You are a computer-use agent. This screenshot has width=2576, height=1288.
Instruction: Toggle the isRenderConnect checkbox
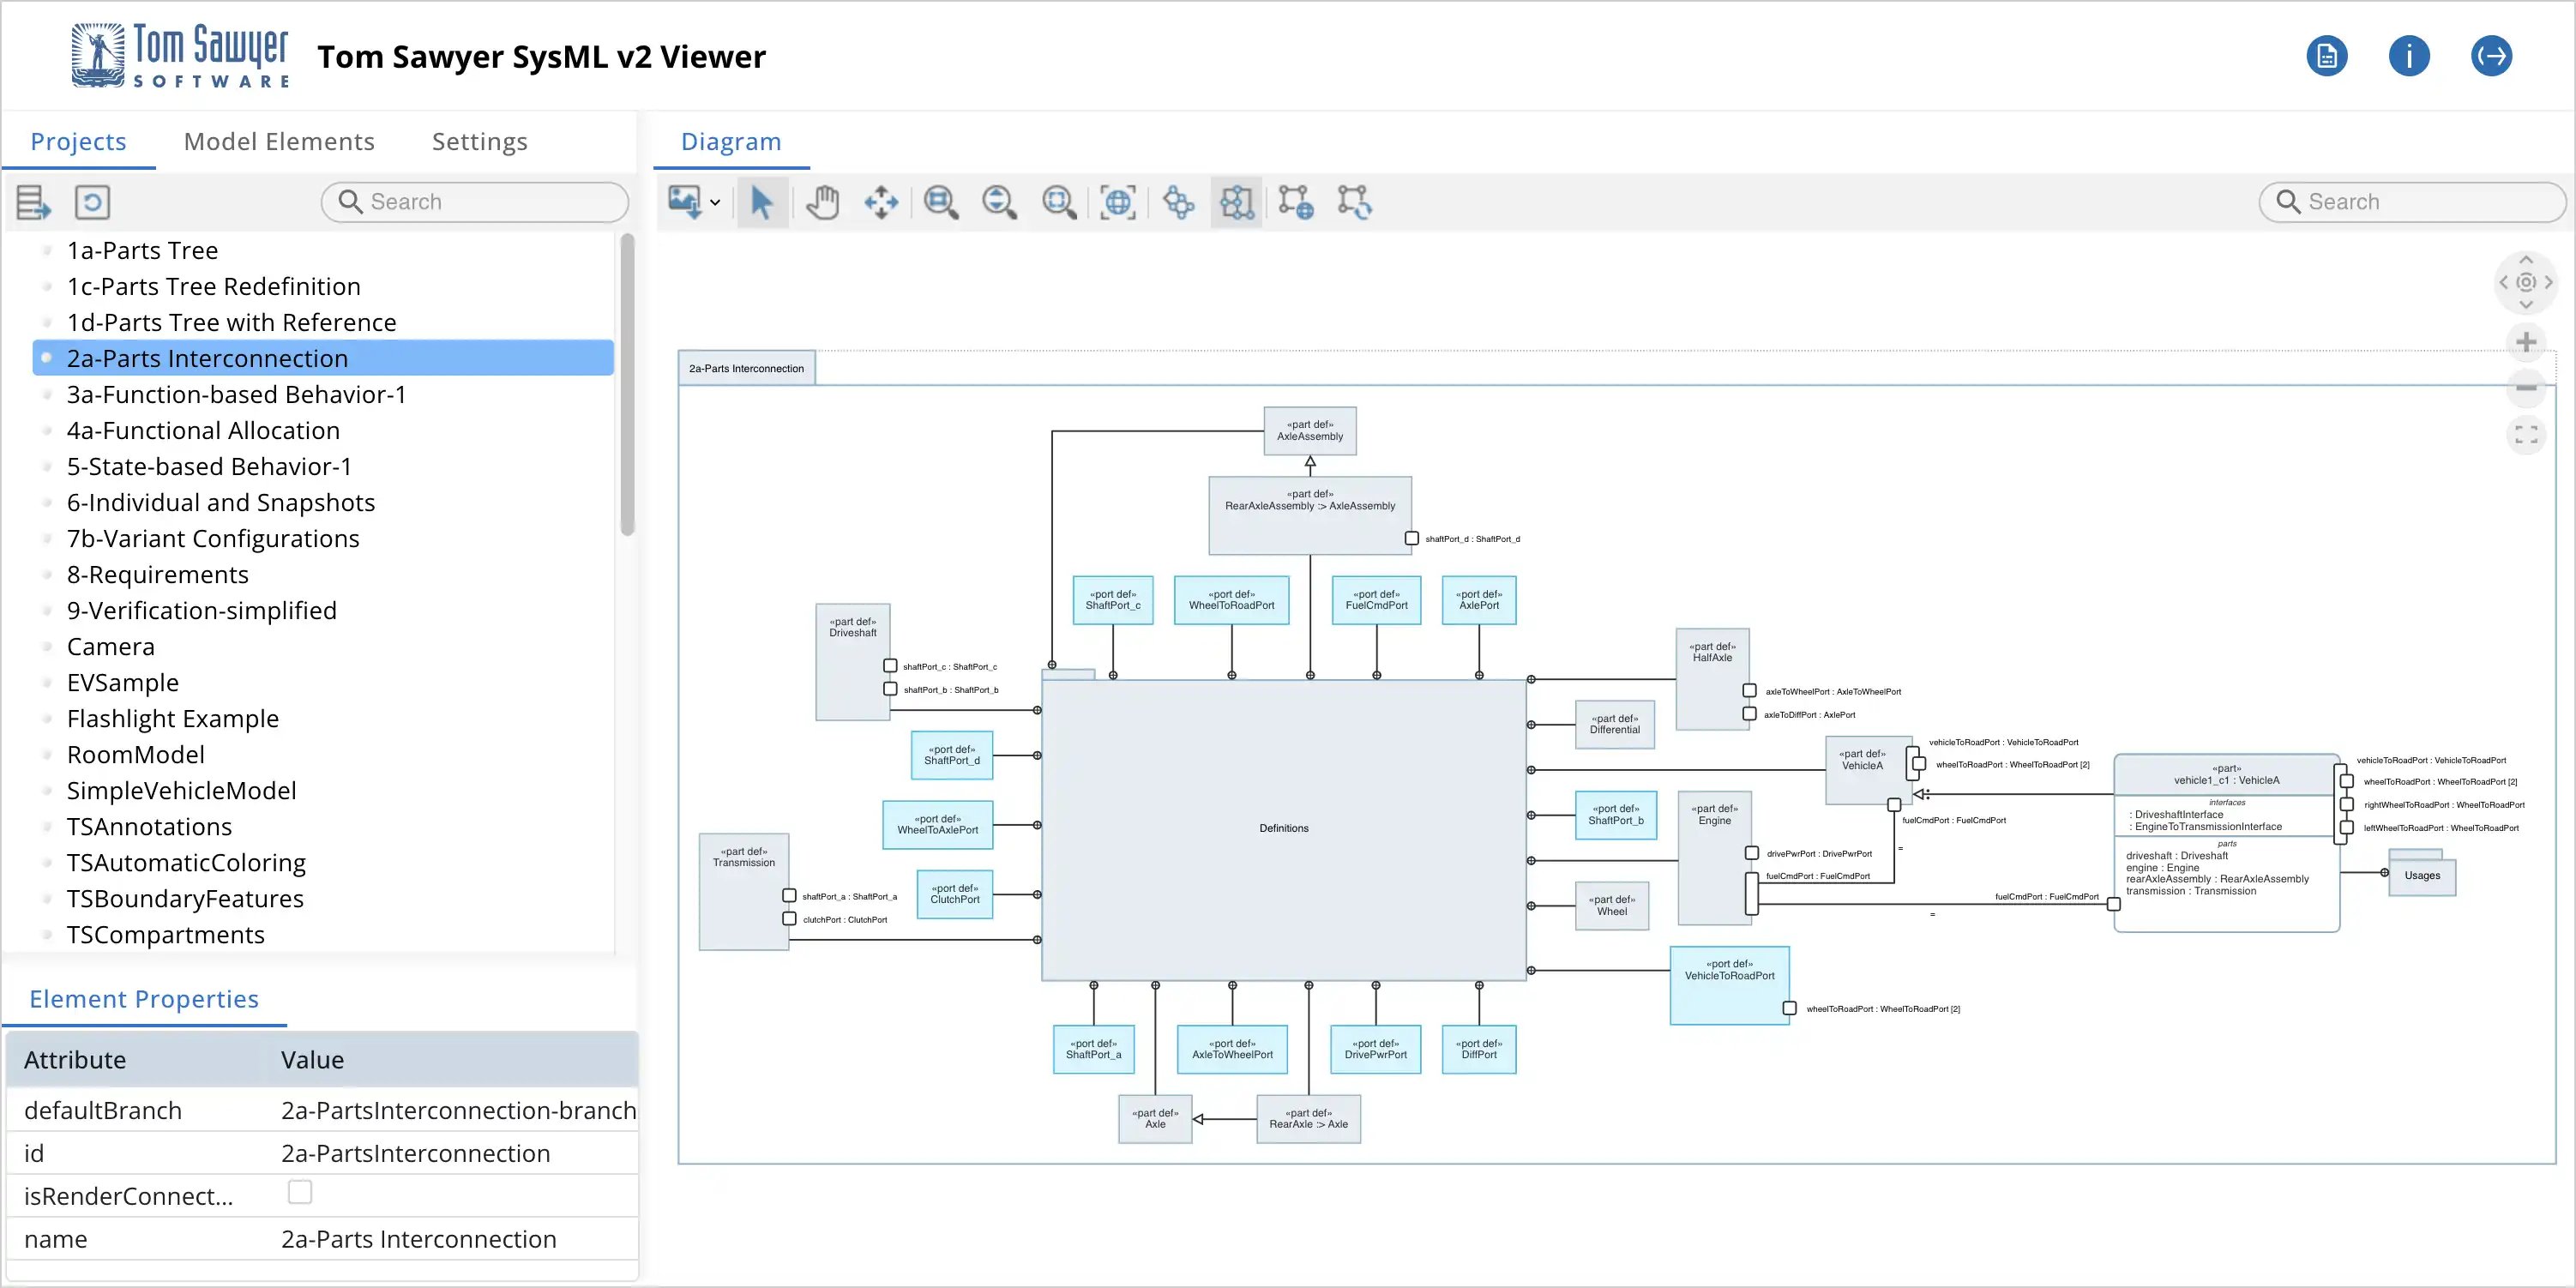pyautogui.click(x=300, y=1192)
